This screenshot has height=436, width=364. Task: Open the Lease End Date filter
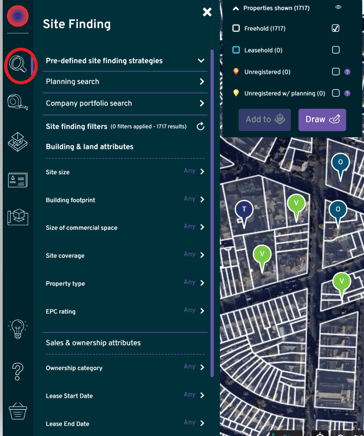[125, 423]
